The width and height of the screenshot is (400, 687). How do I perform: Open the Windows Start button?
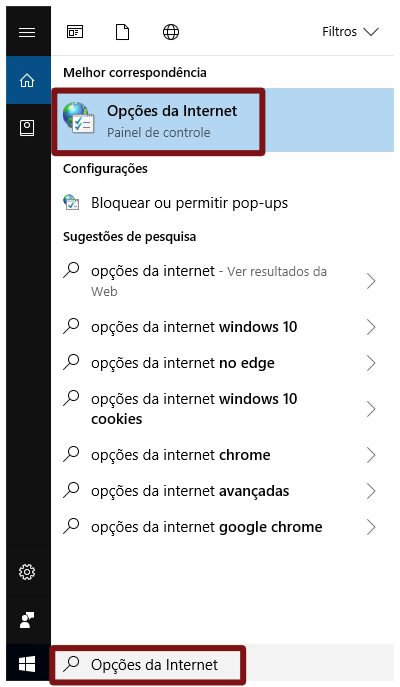tap(27, 665)
